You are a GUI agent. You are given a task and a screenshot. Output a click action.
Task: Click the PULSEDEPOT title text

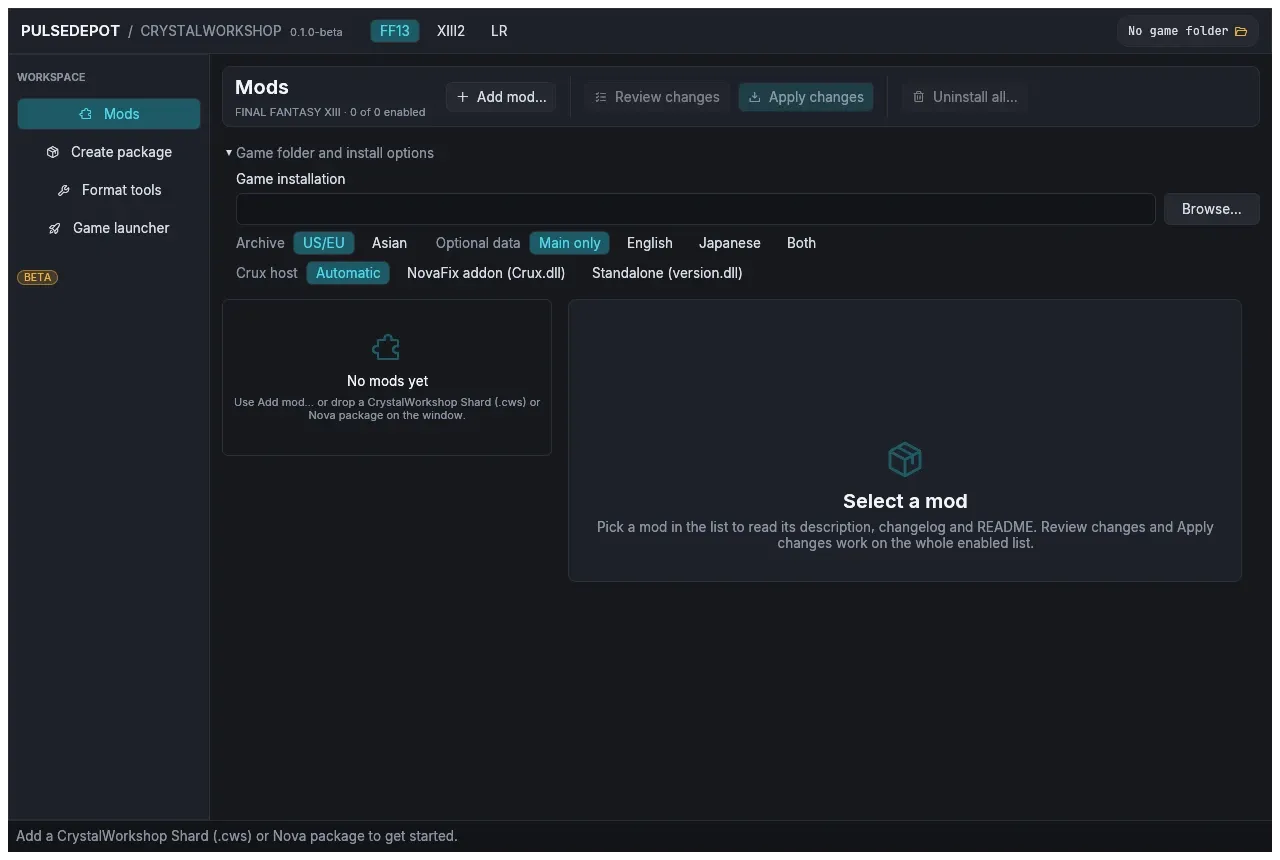[70, 31]
